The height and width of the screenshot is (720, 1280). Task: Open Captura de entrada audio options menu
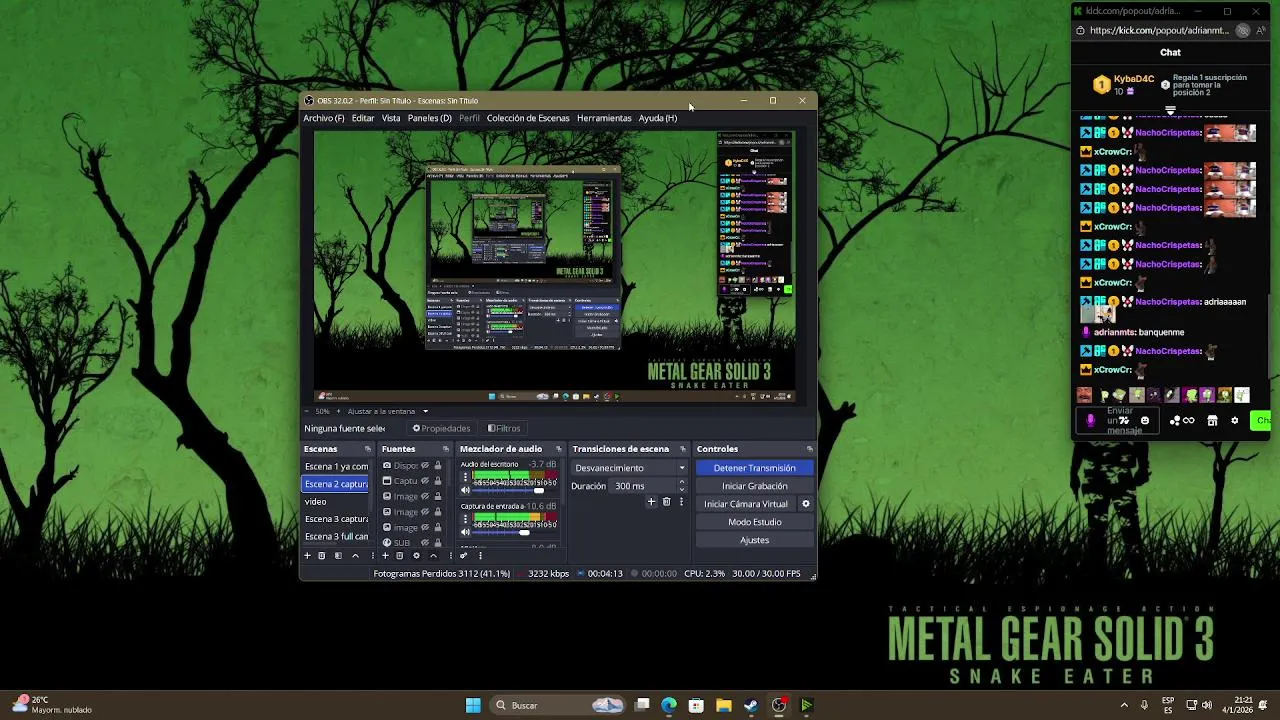pyautogui.click(x=465, y=518)
